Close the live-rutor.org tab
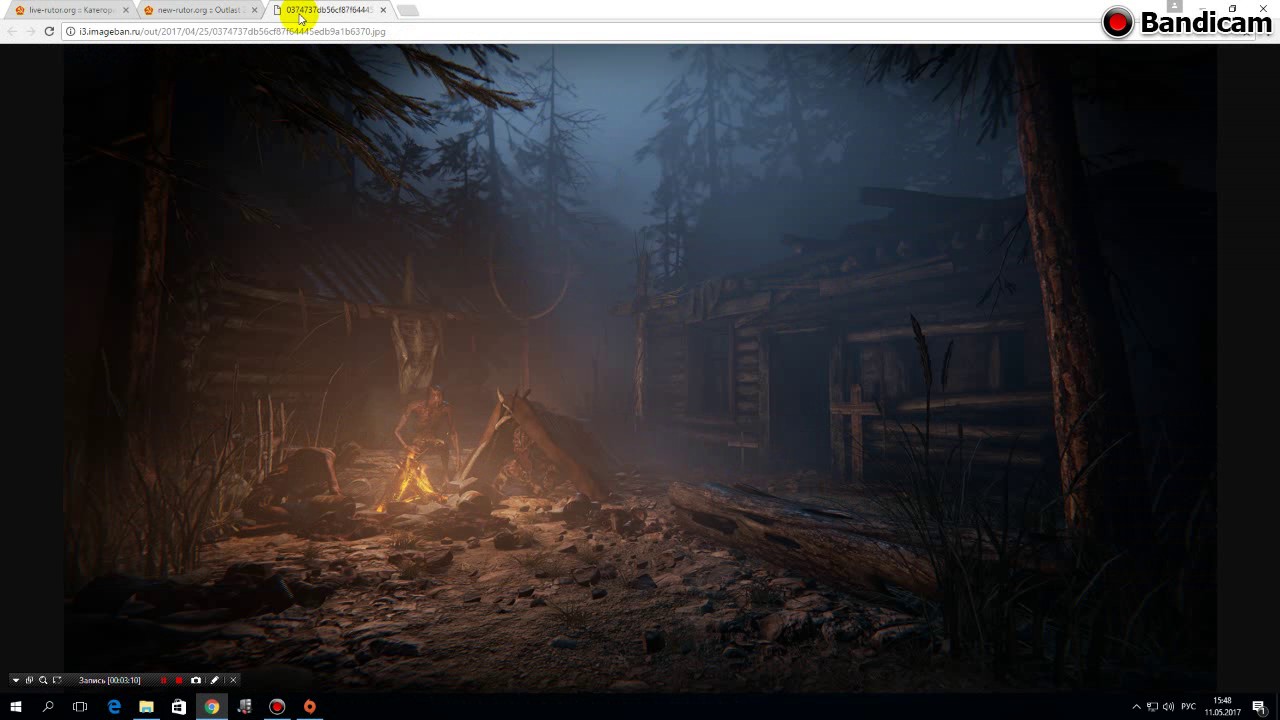Screen dimensions: 1280x720 (126, 10)
